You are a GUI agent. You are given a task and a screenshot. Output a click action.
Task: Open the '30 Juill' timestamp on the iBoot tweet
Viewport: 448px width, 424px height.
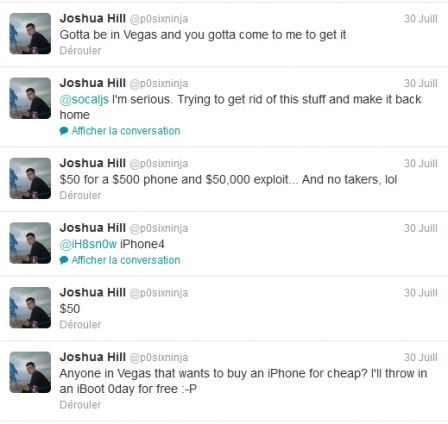click(x=421, y=357)
